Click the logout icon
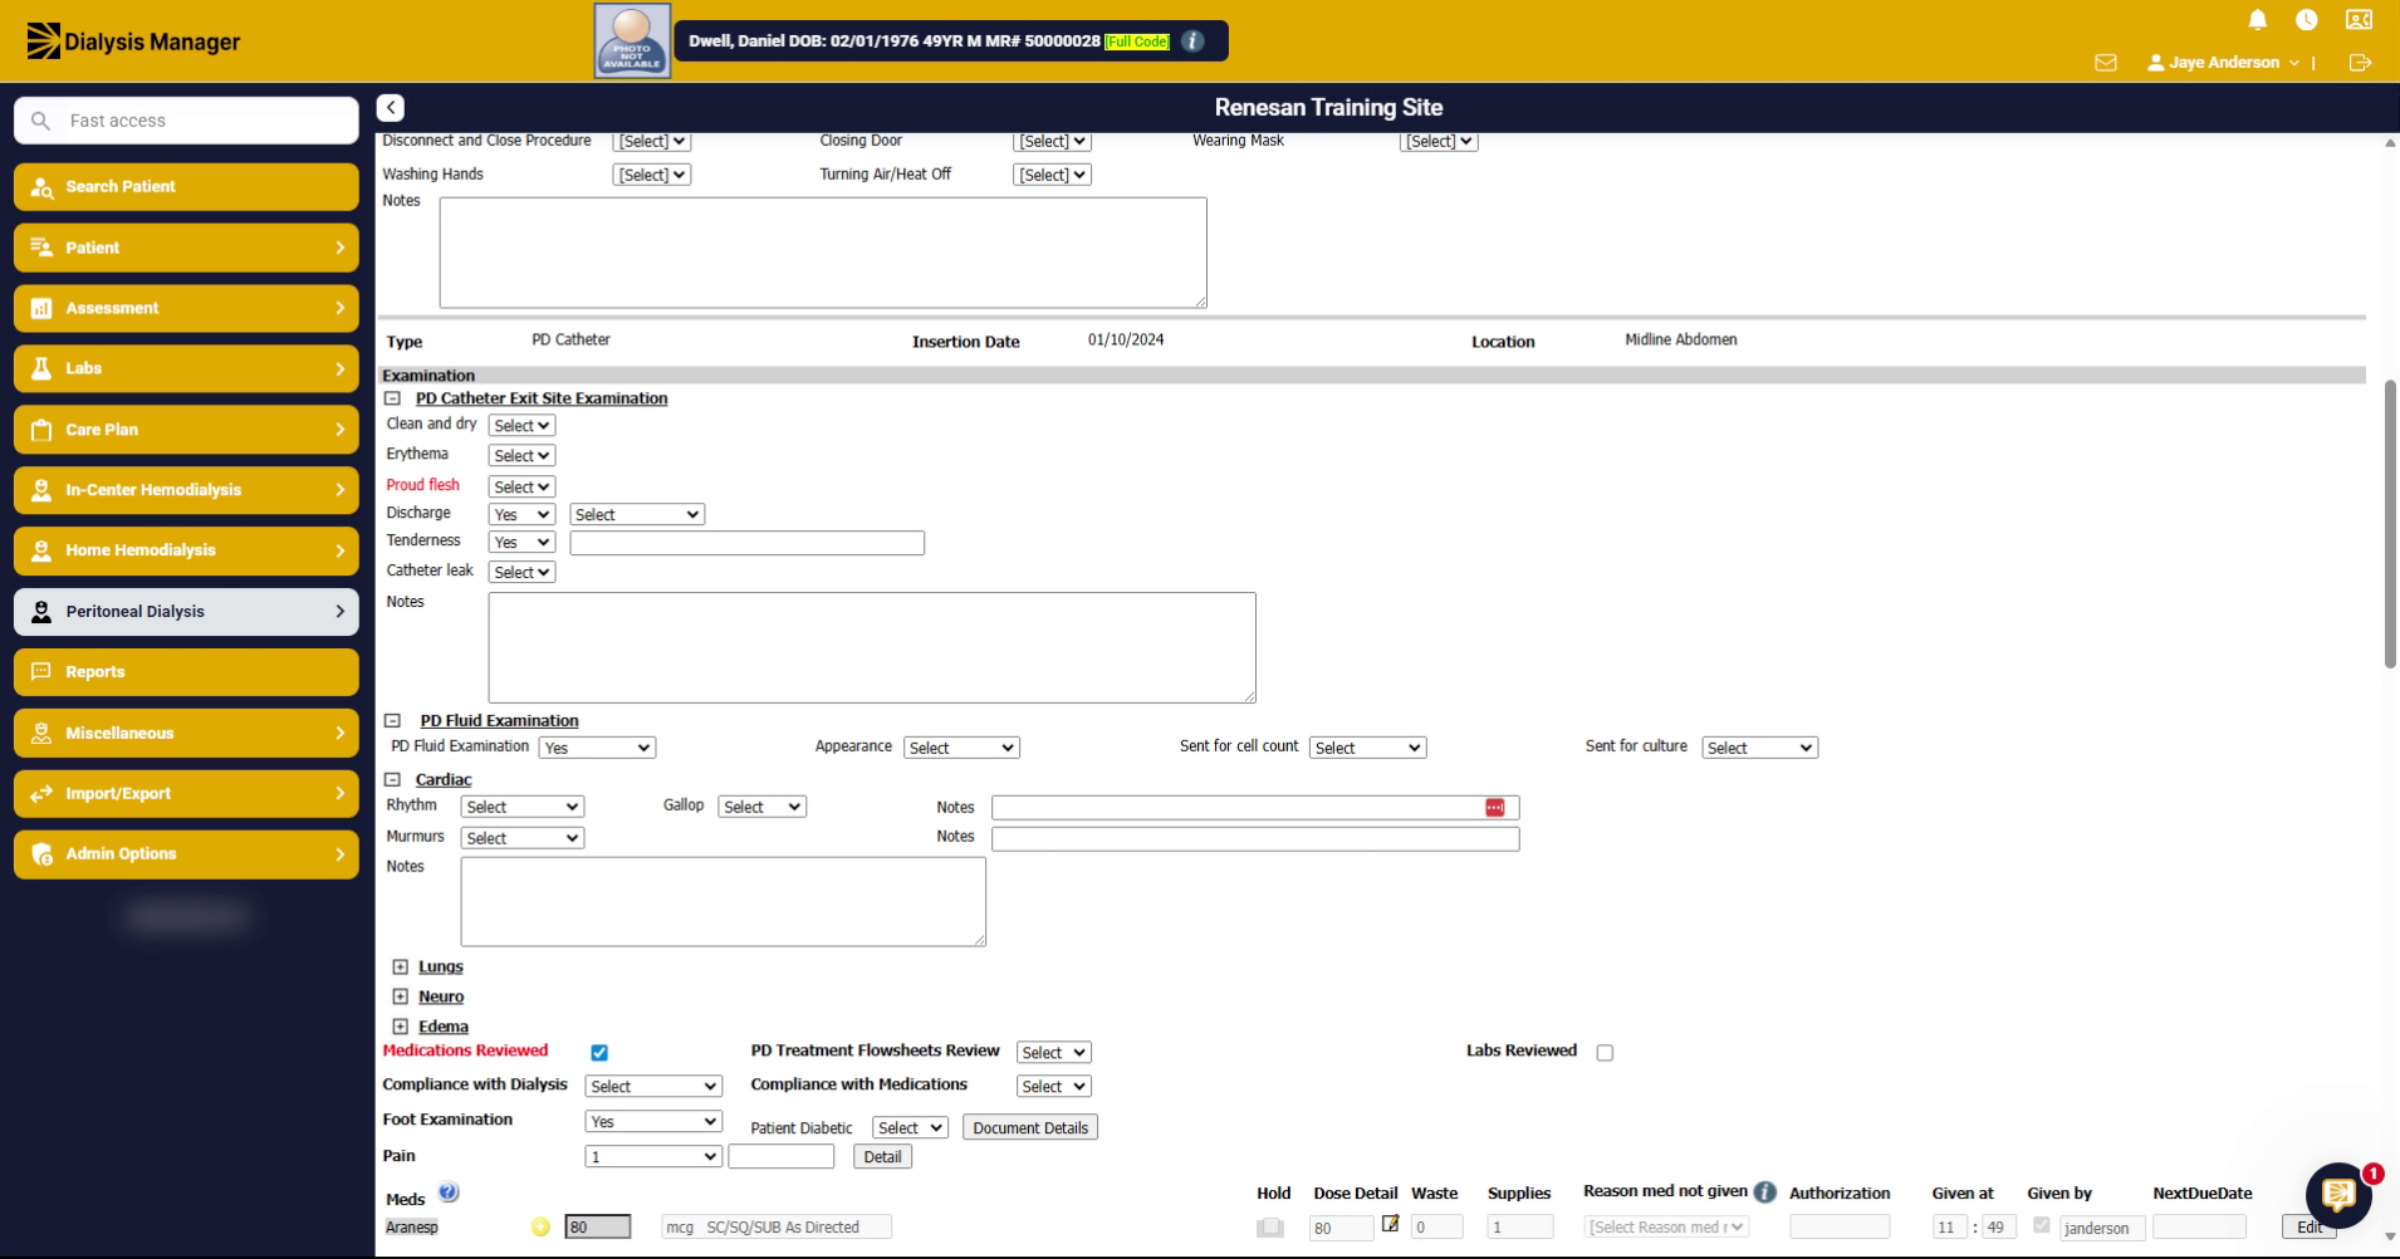 tap(2360, 62)
